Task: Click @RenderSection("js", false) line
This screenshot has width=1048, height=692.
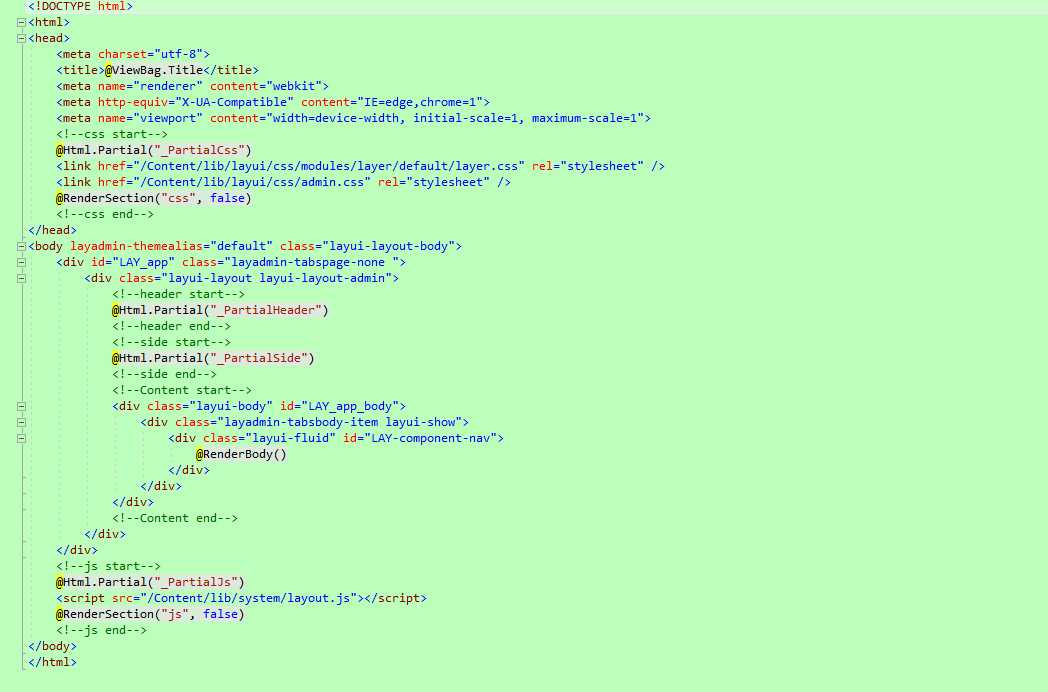Action: [x=150, y=614]
